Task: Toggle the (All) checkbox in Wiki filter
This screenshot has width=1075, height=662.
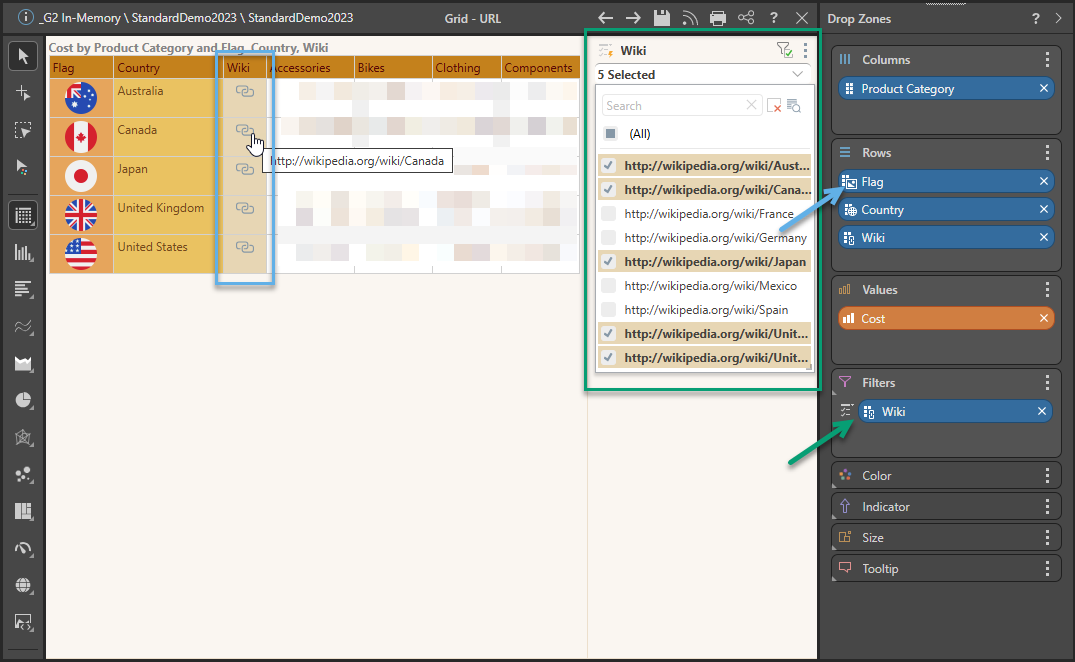Action: pos(610,134)
